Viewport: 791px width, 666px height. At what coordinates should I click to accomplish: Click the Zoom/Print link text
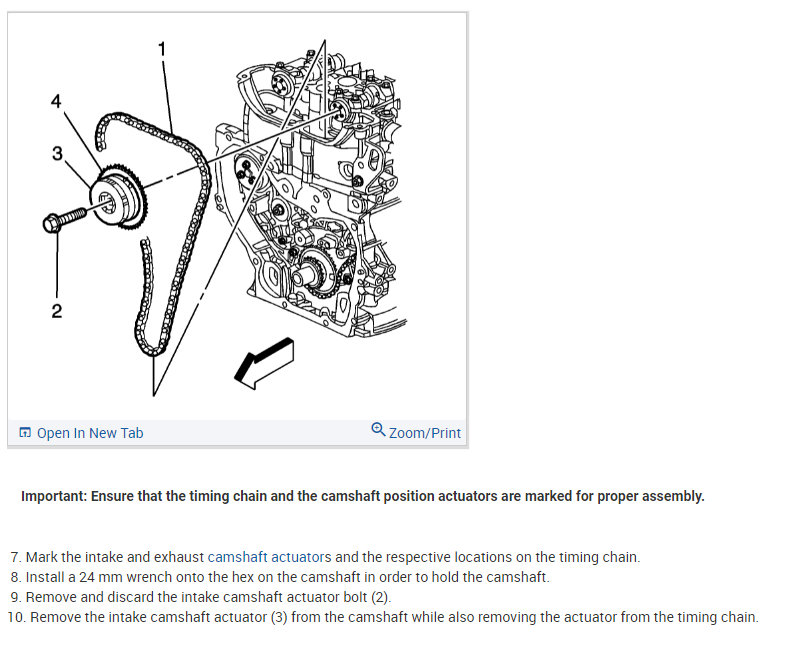click(x=425, y=433)
